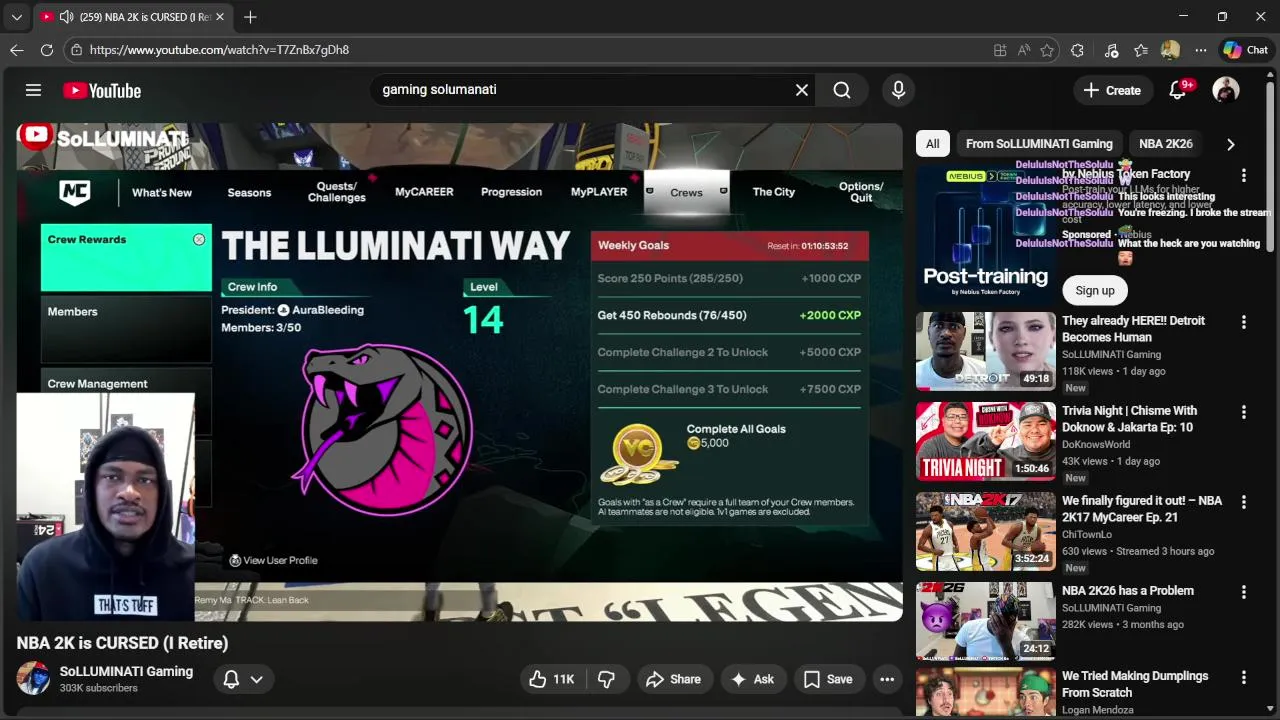Viewport: 1280px width, 720px height.
Task: Open the media control music icon
Action: click(x=1111, y=50)
